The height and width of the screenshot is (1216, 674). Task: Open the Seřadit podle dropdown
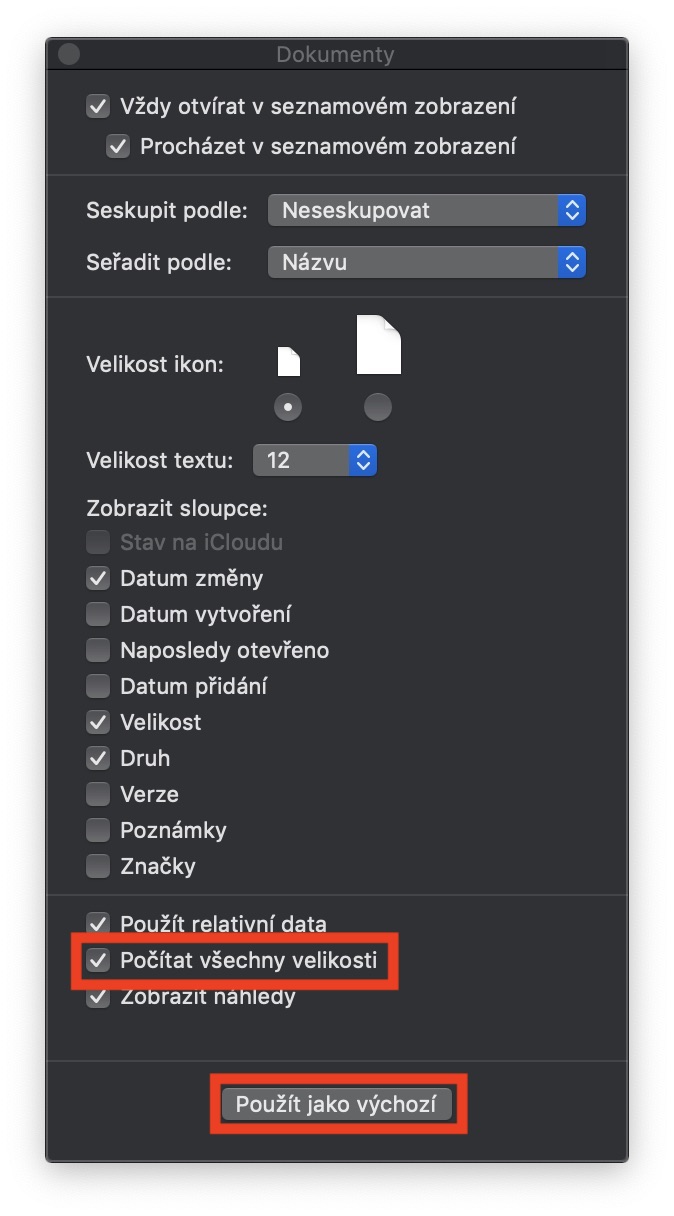(x=427, y=263)
